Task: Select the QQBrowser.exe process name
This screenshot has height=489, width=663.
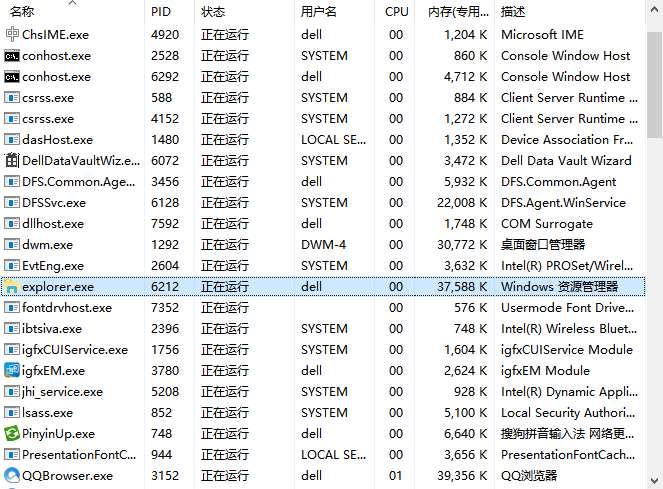Action: coord(68,476)
